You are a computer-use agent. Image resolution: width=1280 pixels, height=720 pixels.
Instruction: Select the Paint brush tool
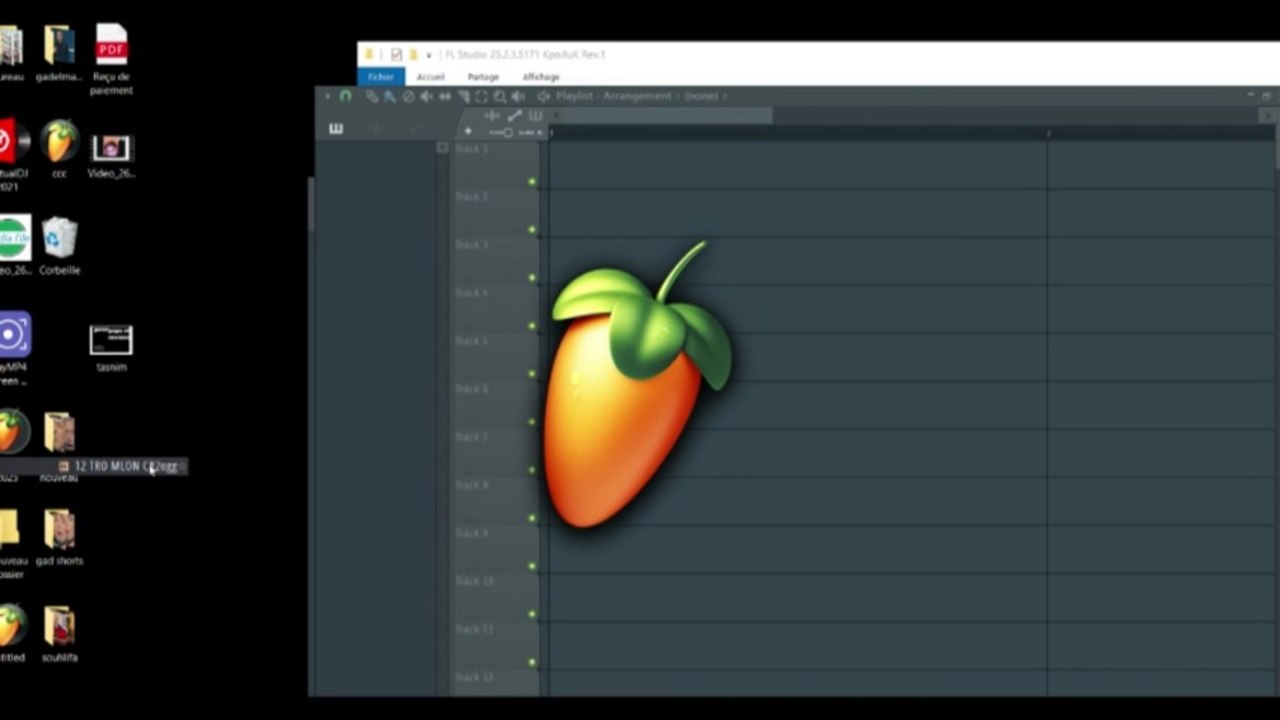coord(390,96)
